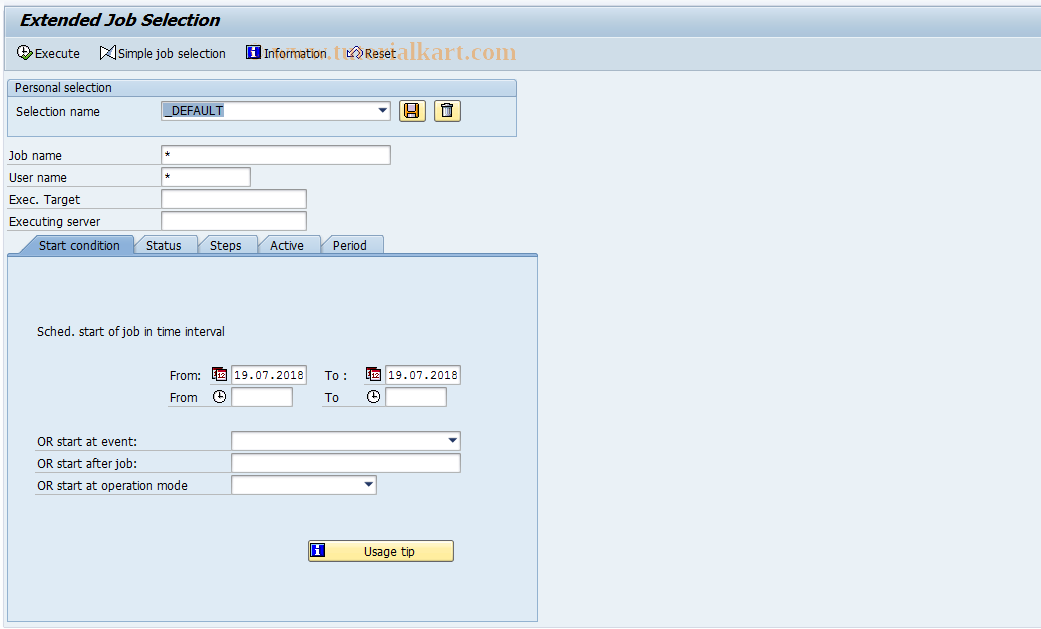Save the personal selection with disk icon
The width and height of the screenshot is (1041, 629).
[x=412, y=111]
